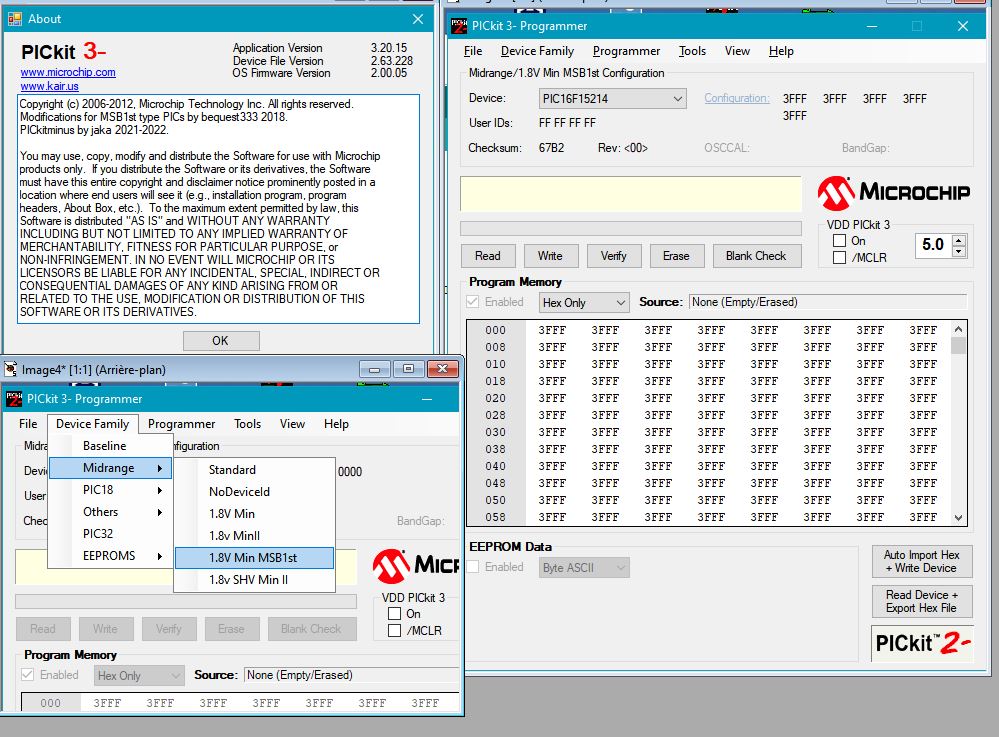This screenshot has width=999, height=737.
Task: Open Hex Only dropdown in lower programmer window
Action: [140, 676]
